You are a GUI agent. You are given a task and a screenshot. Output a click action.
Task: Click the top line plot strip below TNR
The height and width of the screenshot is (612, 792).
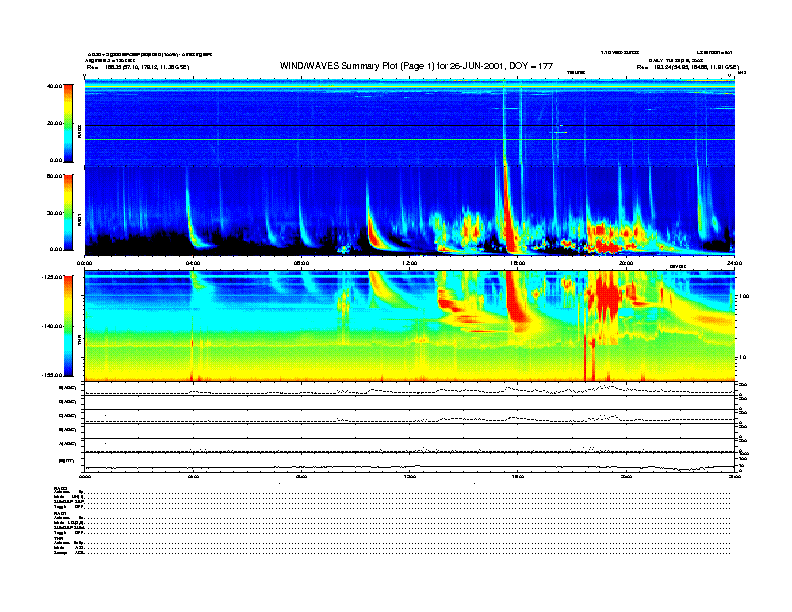click(409, 389)
